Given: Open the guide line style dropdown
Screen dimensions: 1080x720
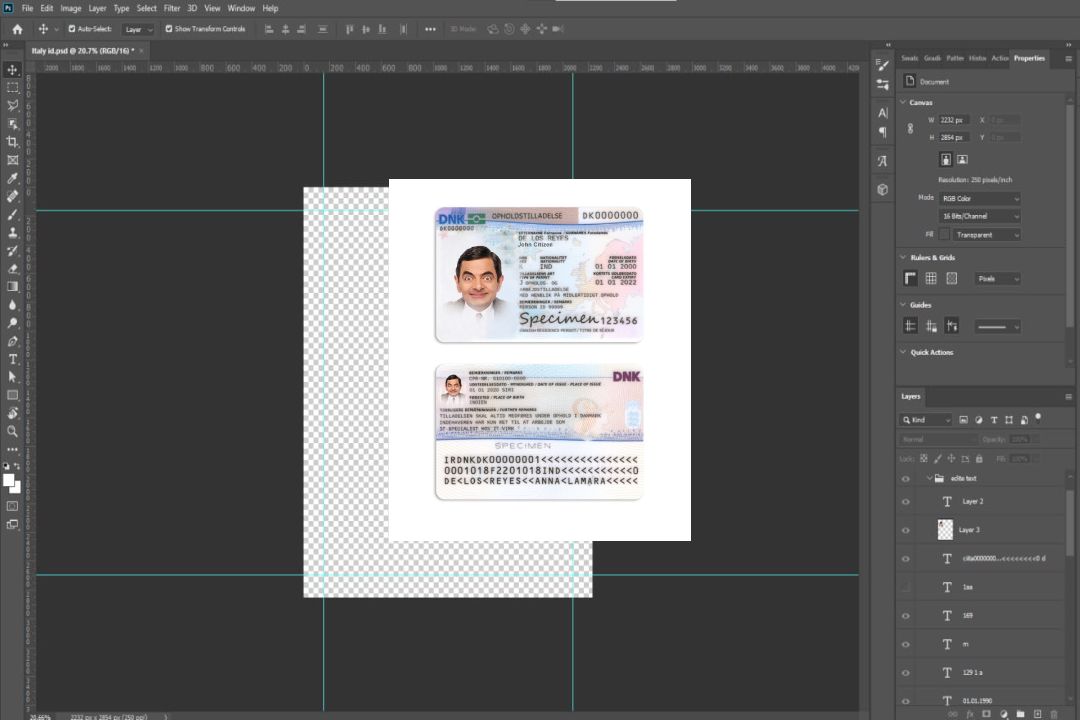Looking at the screenshot, I should pos(997,327).
